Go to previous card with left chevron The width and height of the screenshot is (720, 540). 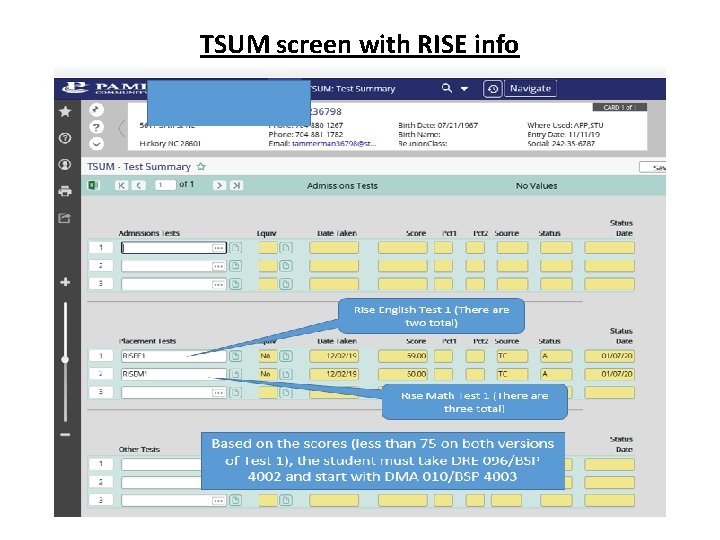coord(121,128)
